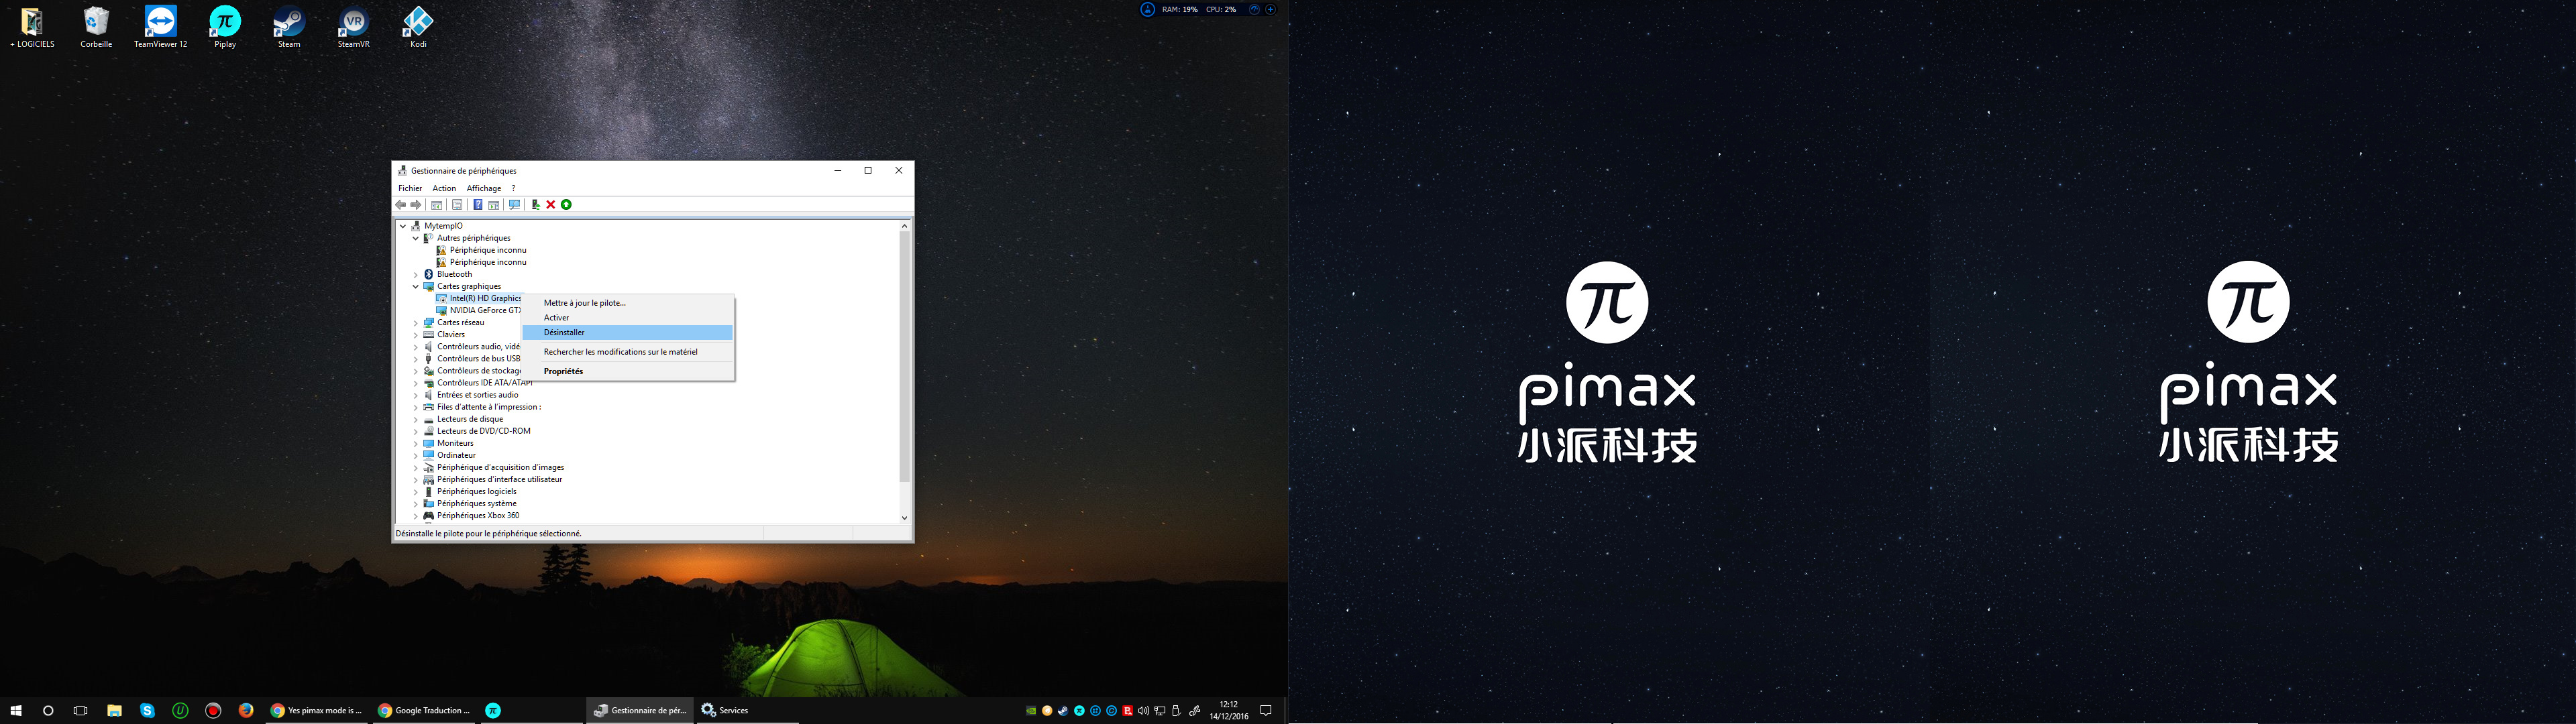Click the blue Help question mark toolbar icon

point(477,205)
